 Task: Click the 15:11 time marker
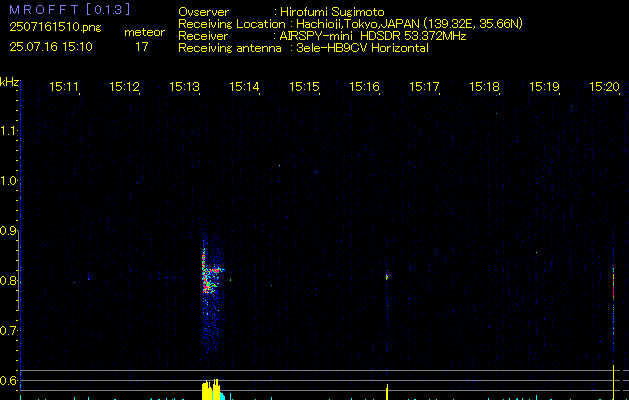tap(64, 88)
